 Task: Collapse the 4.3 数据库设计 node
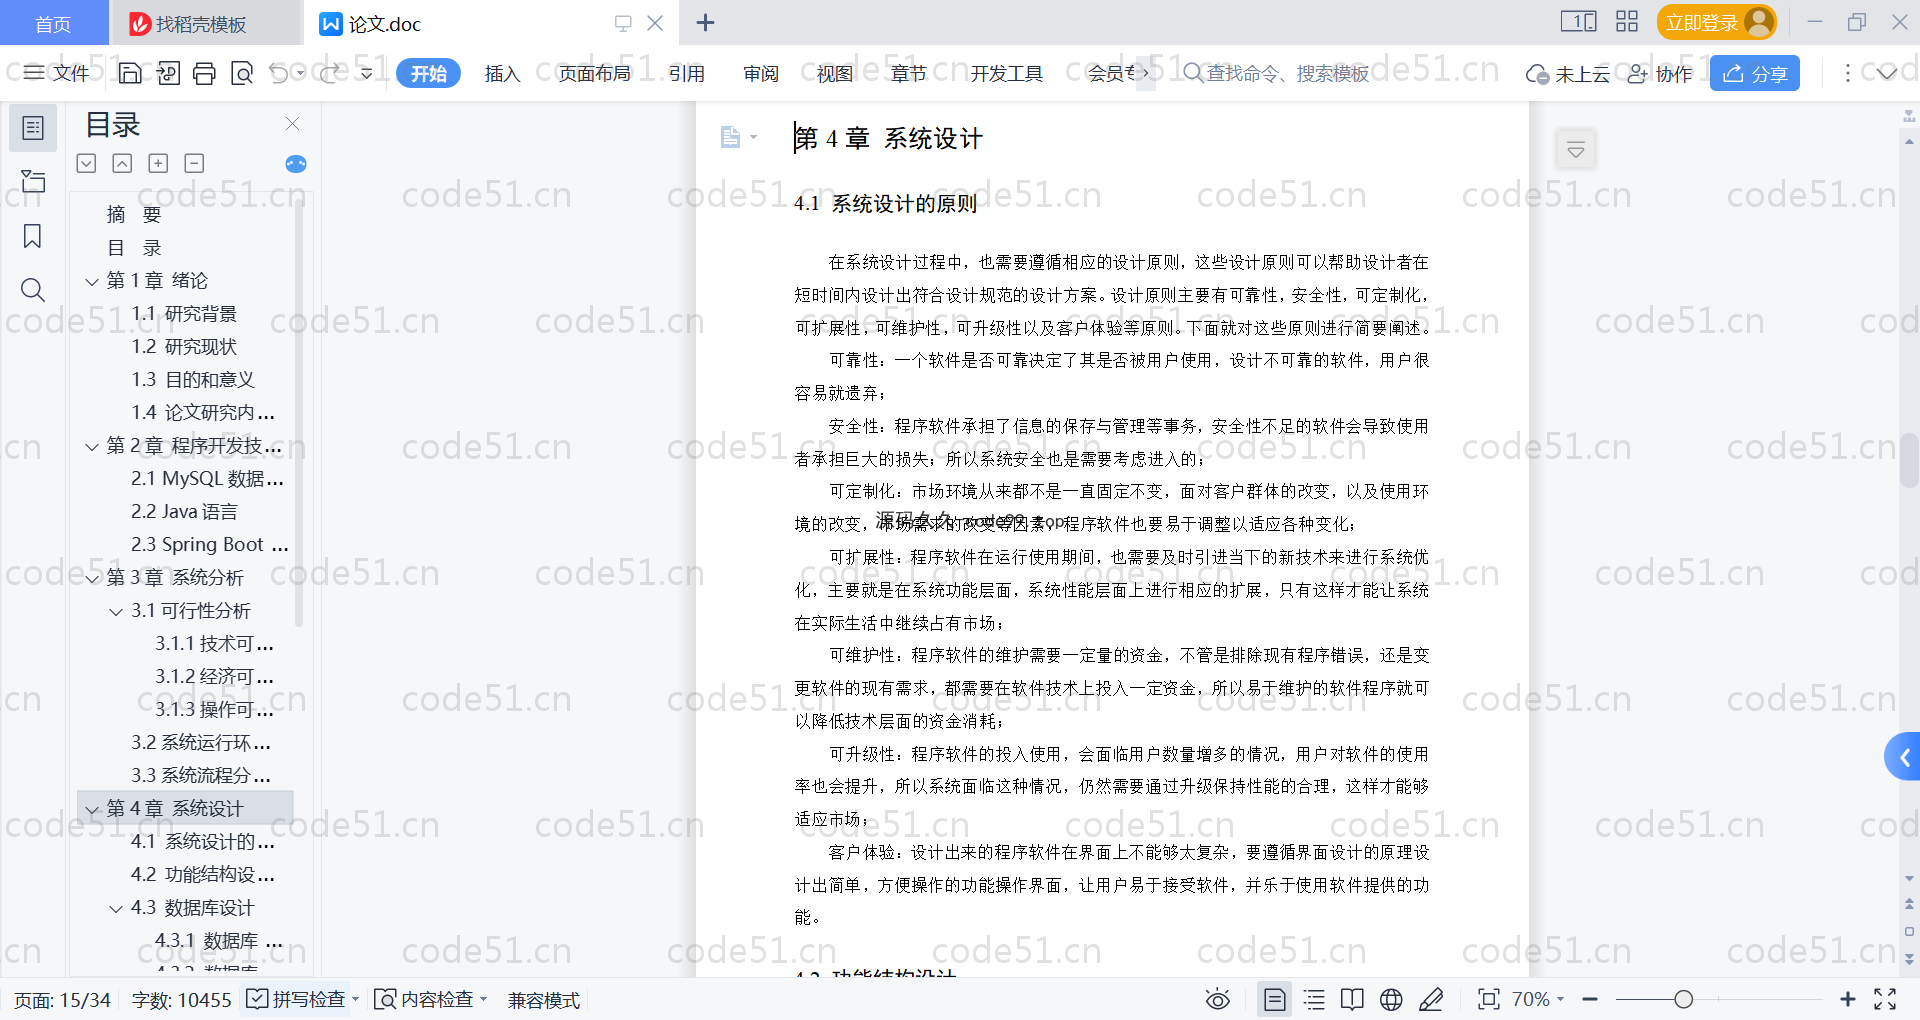pyautogui.click(x=116, y=909)
